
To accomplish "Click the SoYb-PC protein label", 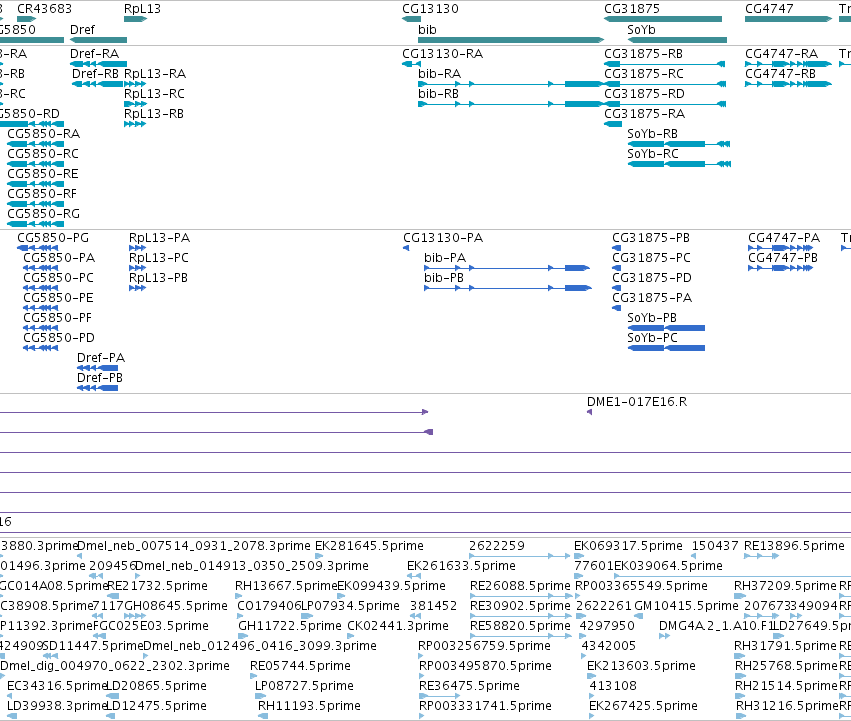I will (x=652, y=338).
